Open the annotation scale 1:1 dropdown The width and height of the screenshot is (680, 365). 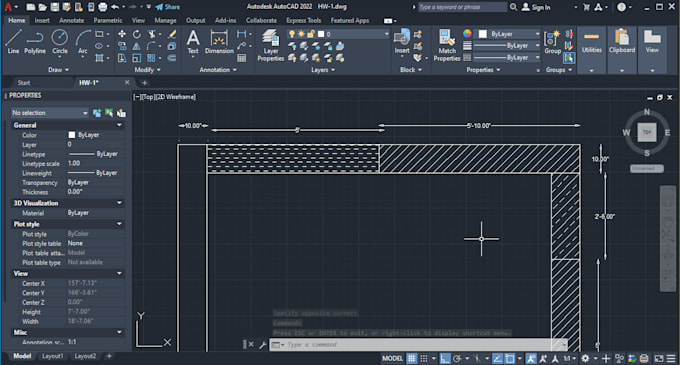[x=570, y=358]
